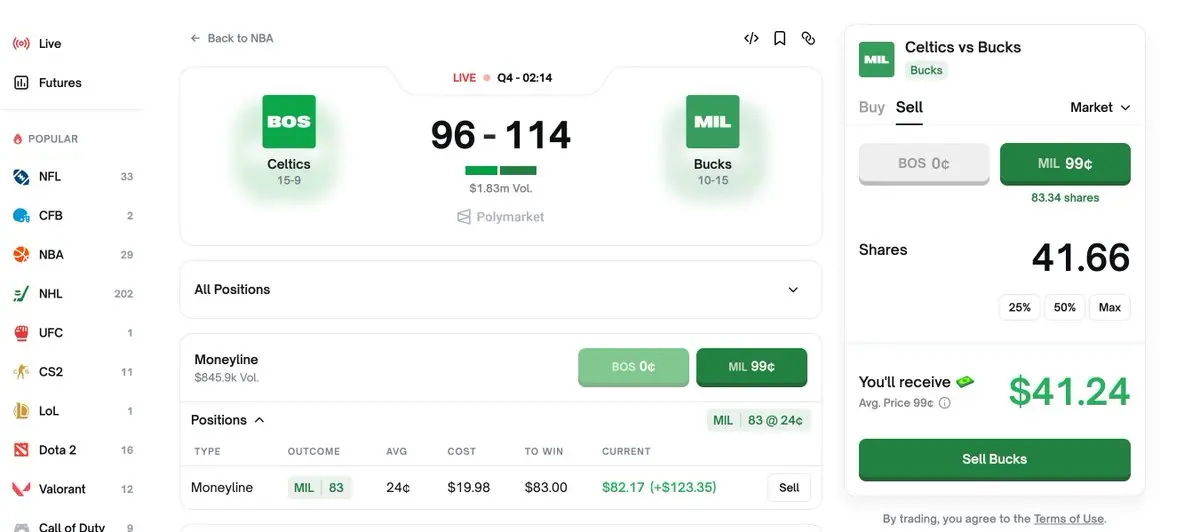Click the MIL 83 outcome chip
This screenshot has width=1200, height=532.
319,488
